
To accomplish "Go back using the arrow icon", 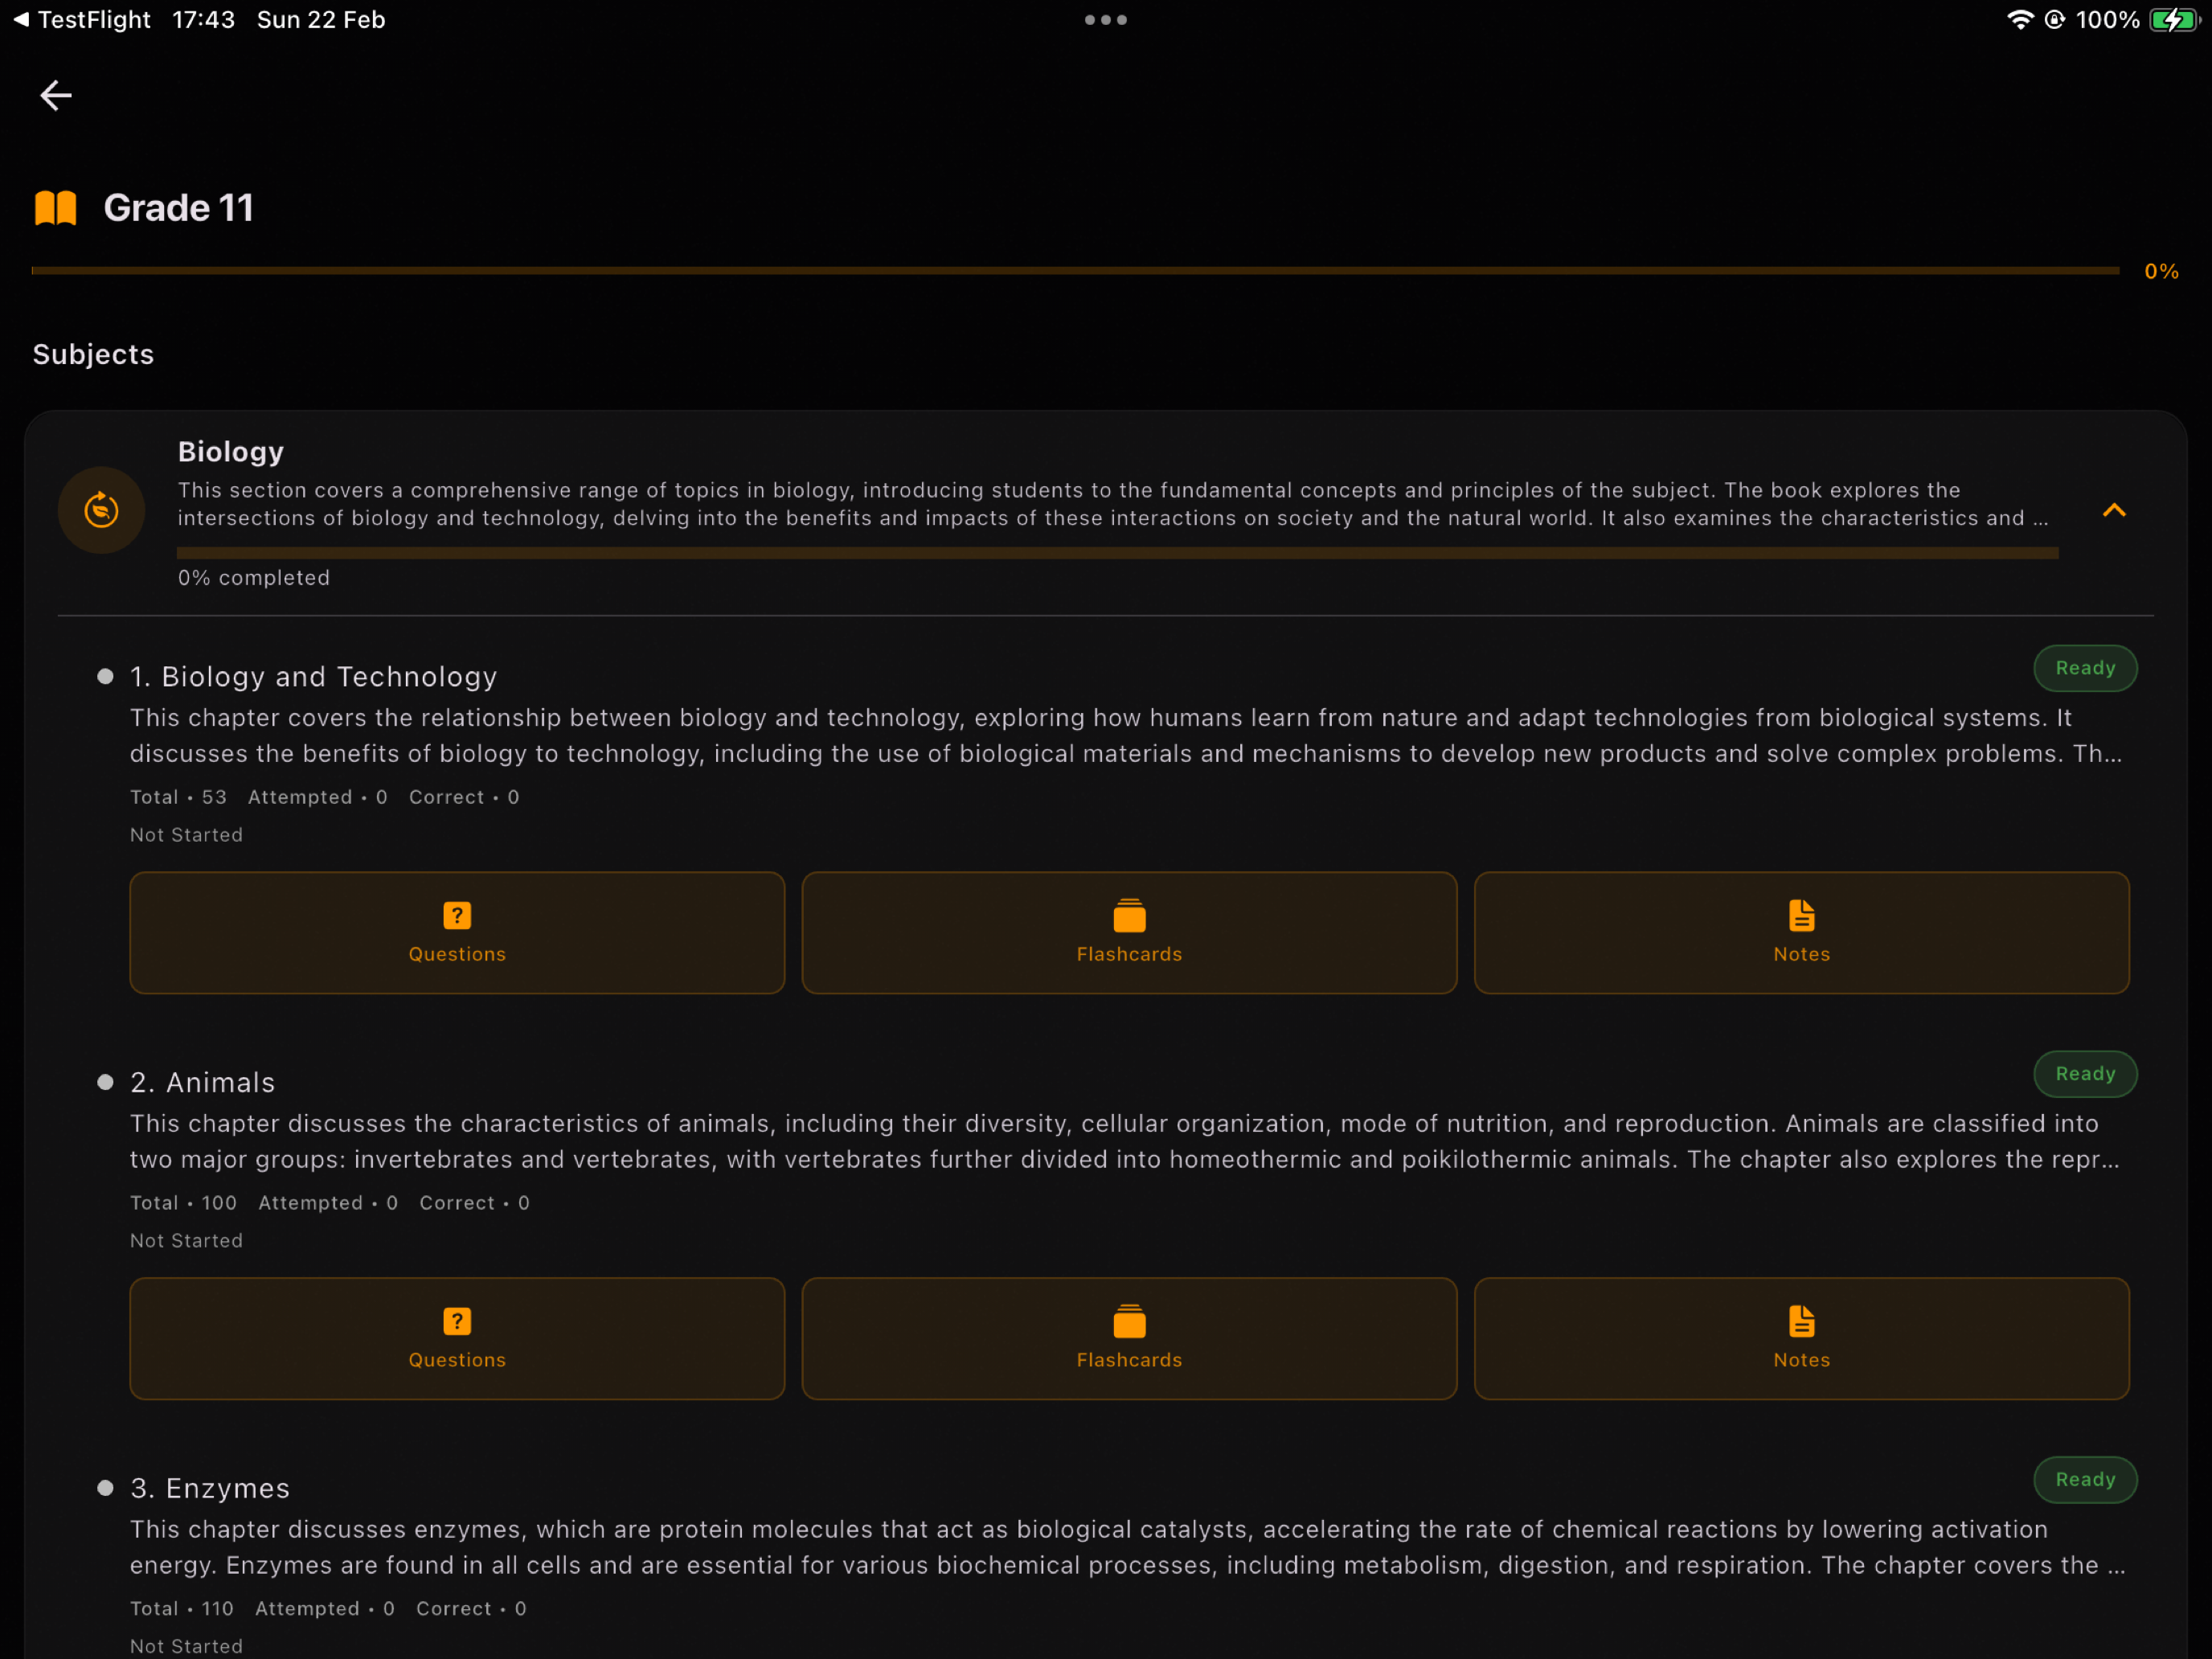I will point(56,95).
